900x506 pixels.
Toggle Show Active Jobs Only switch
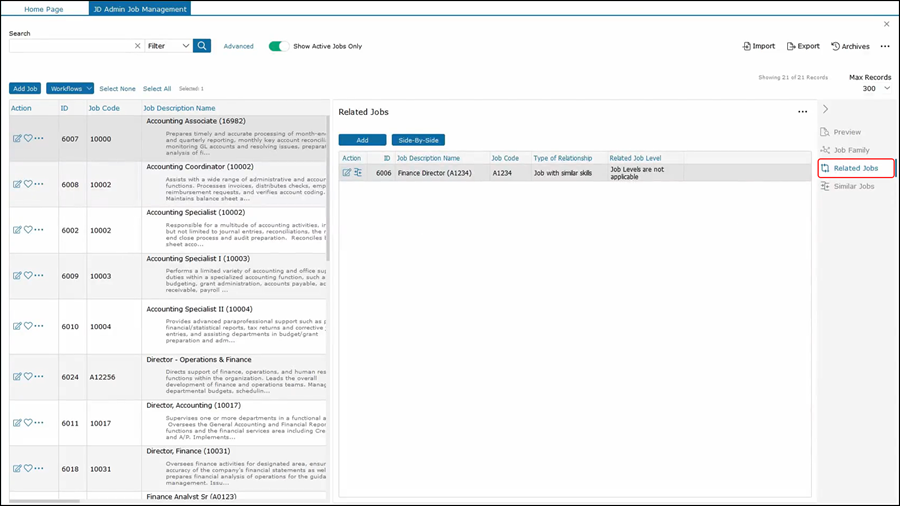coord(279,46)
